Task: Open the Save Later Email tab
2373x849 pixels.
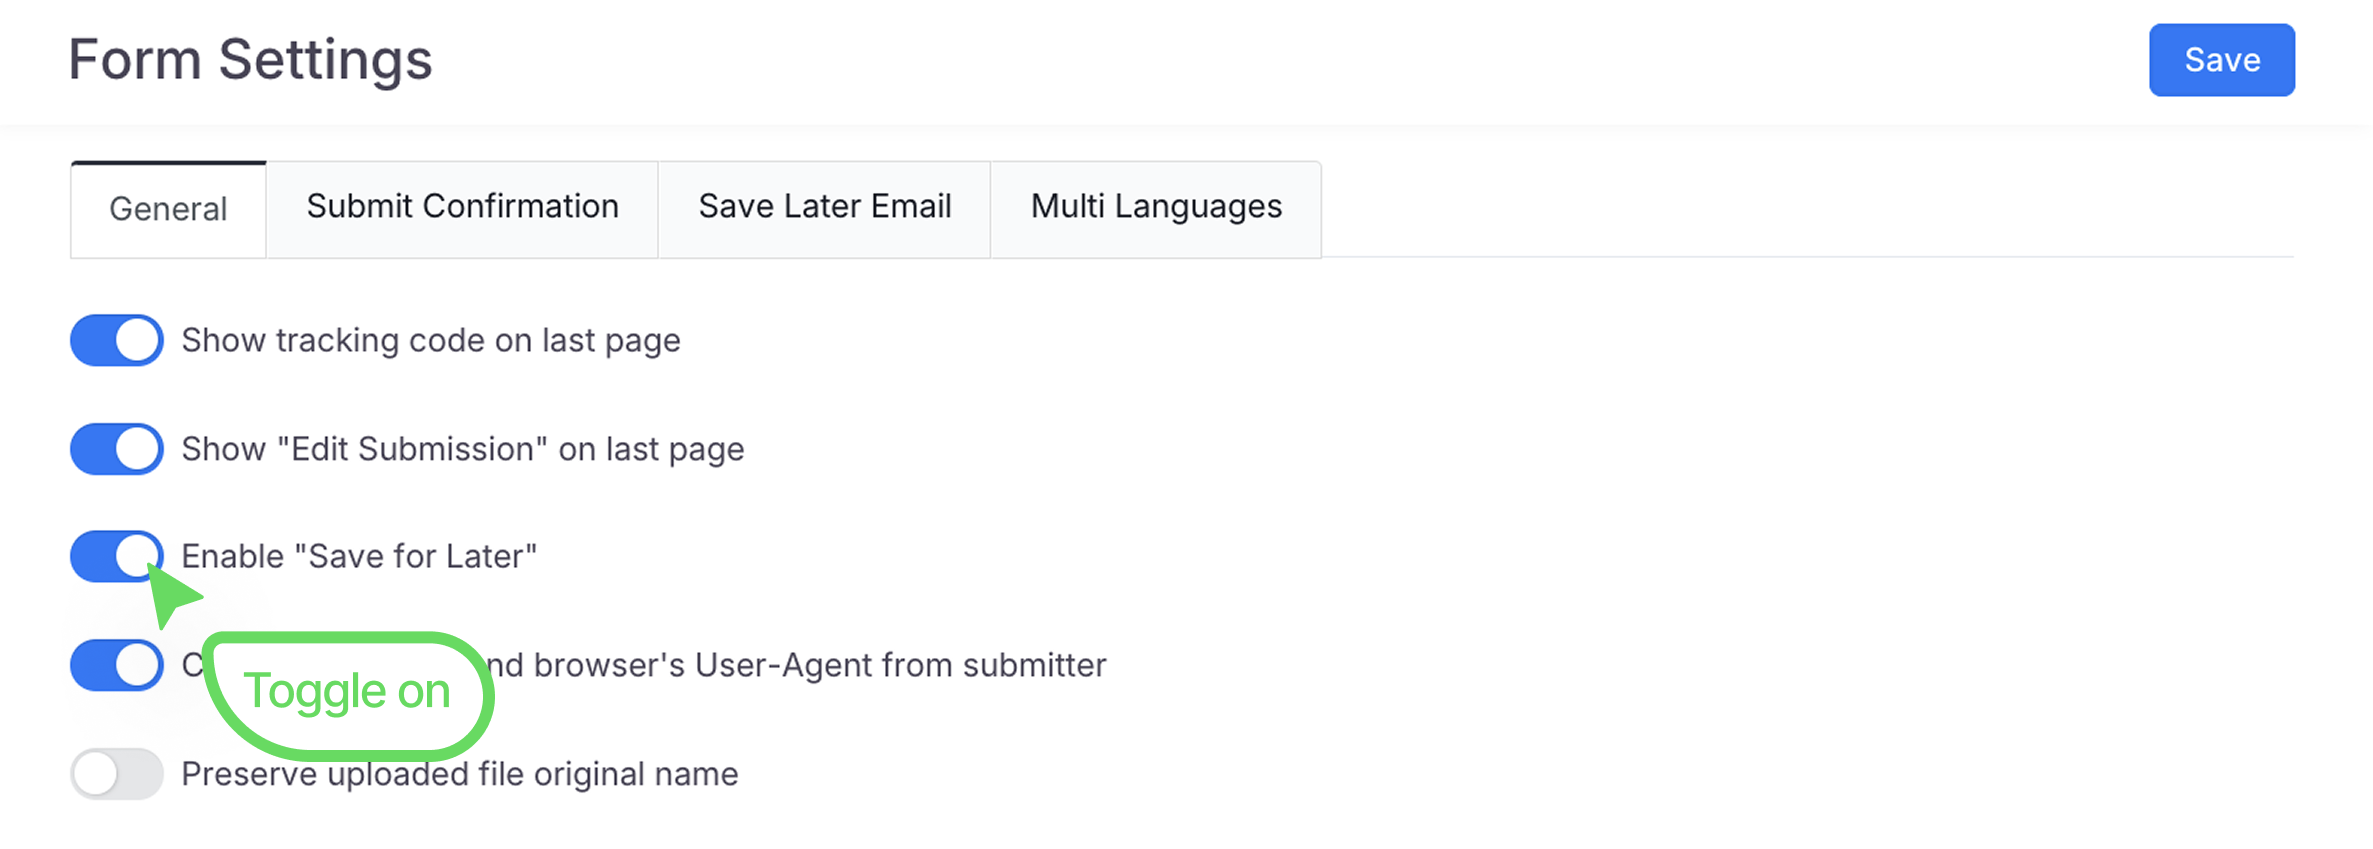Action: point(824,207)
